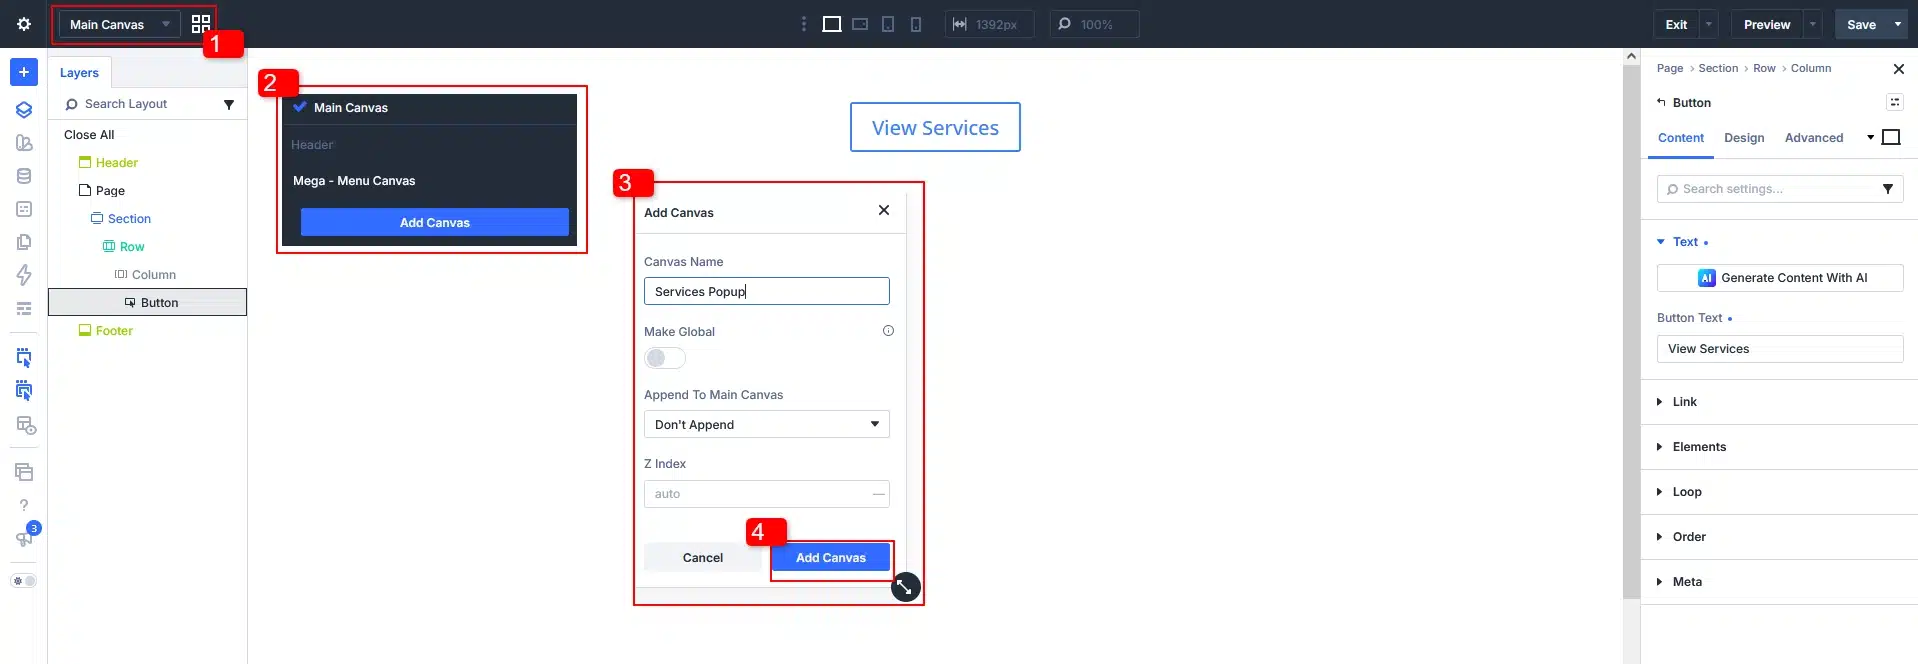The width and height of the screenshot is (1918, 664).
Task: Switch to the Advanced tab
Action: 1814,138
